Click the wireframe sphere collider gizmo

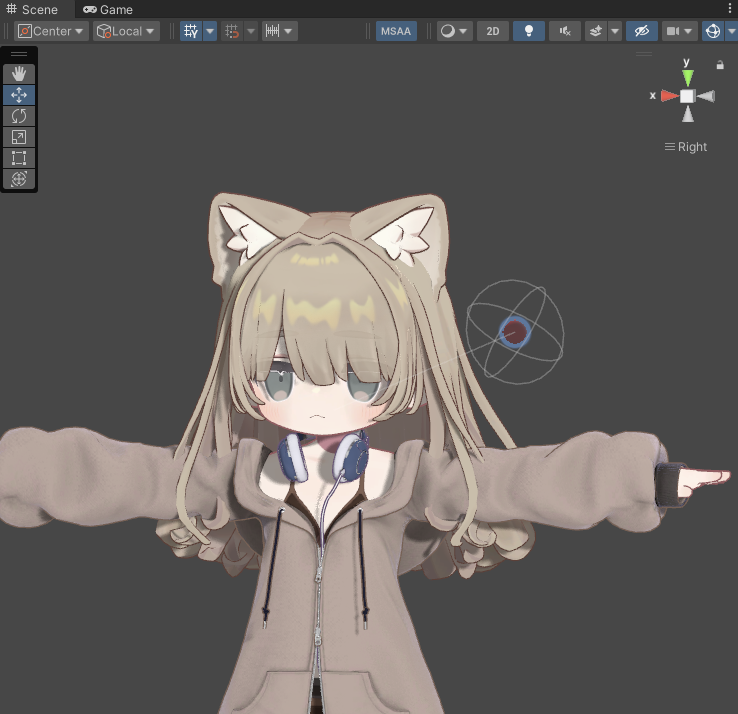pyautogui.click(x=515, y=332)
